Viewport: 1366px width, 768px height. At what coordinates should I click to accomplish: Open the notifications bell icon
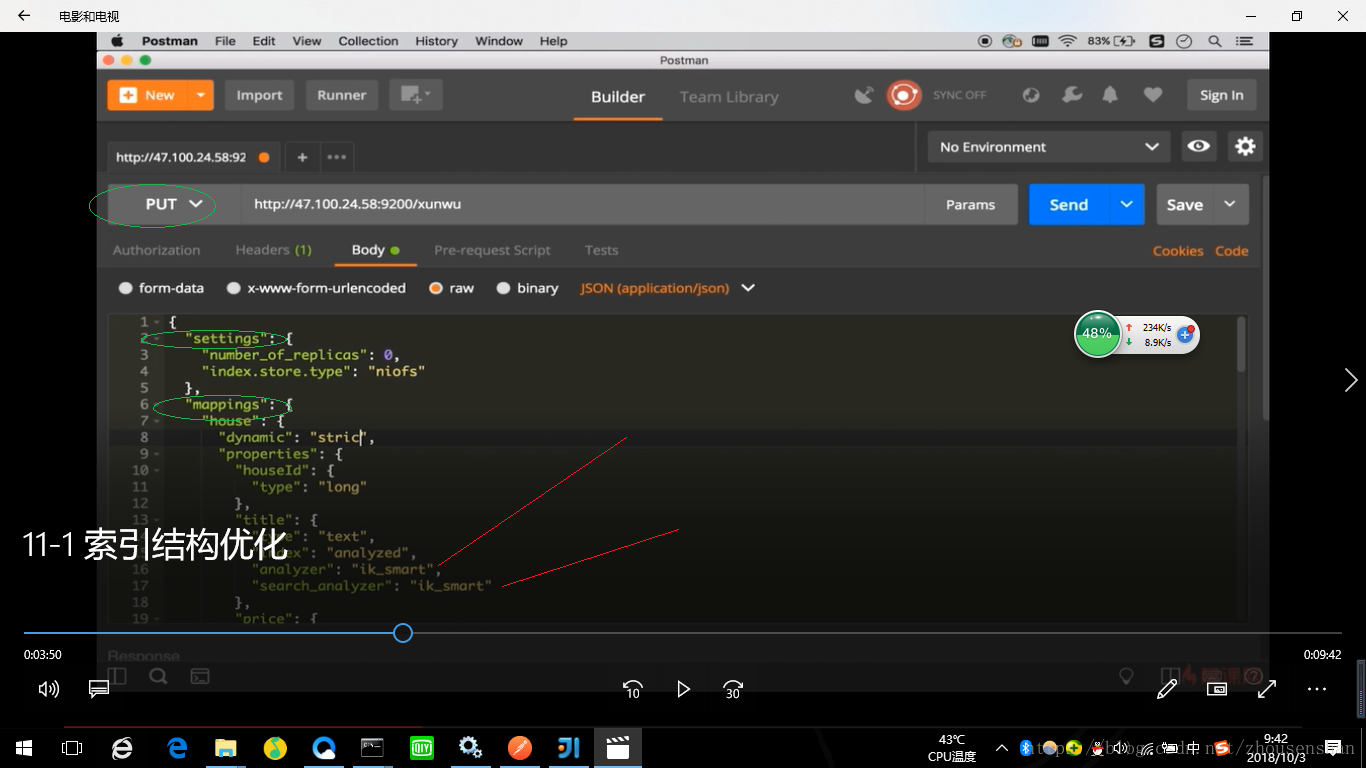[1110, 95]
